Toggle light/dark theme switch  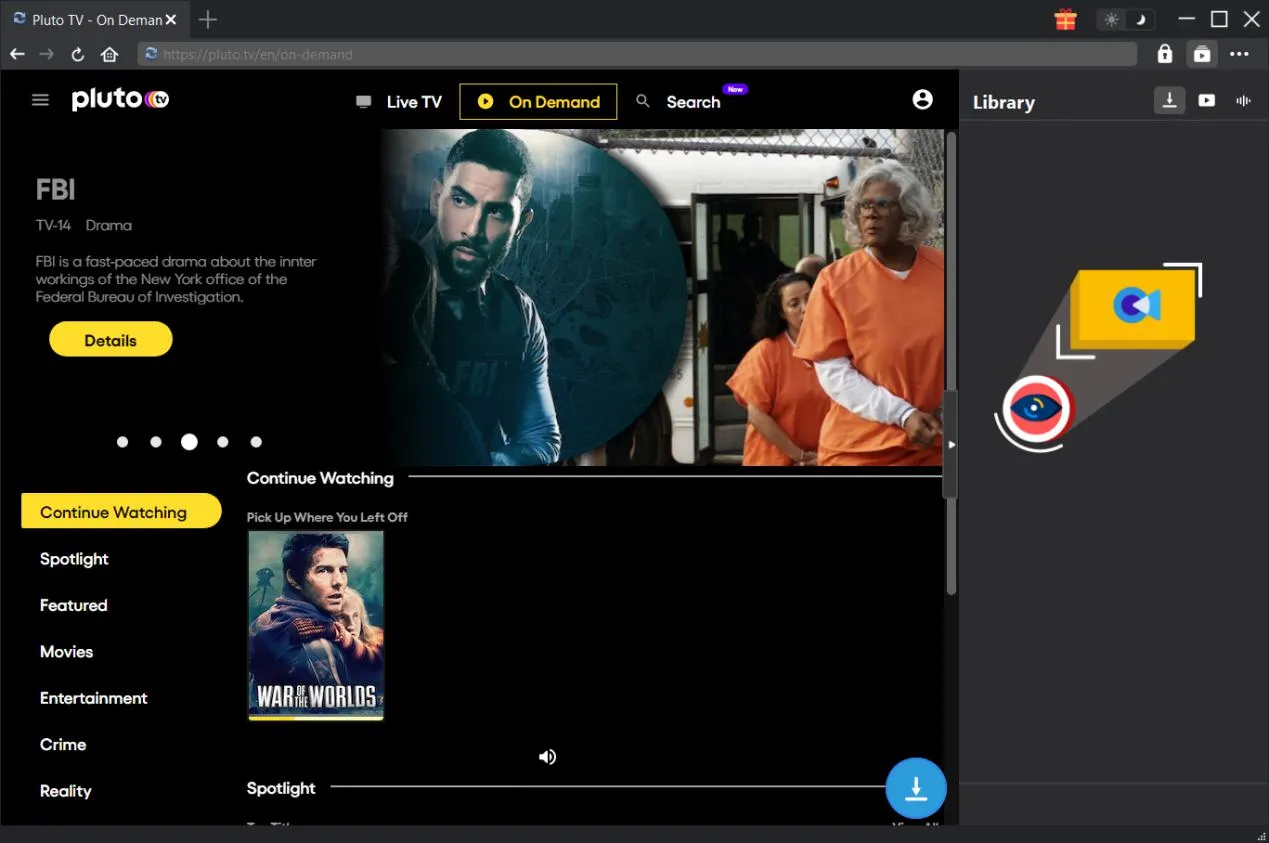(x=1125, y=19)
